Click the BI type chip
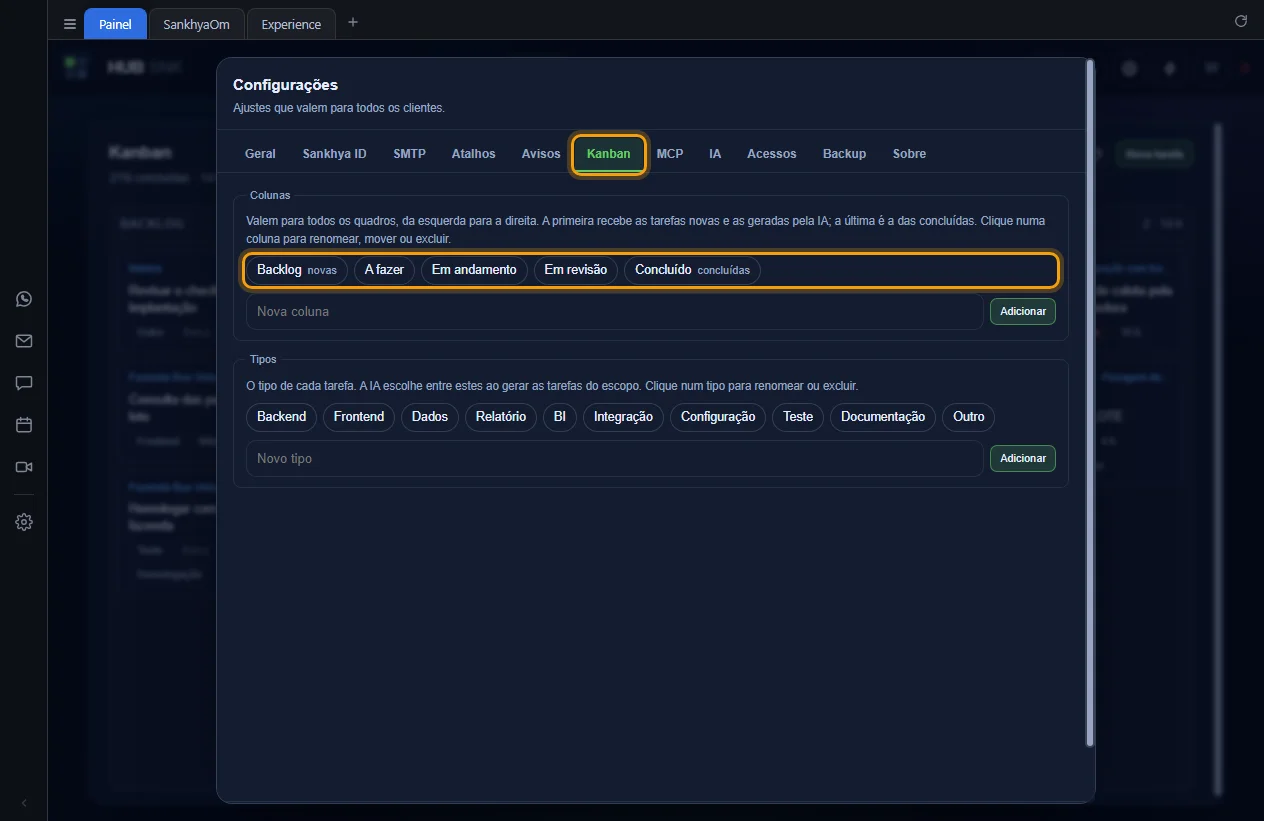 [560, 417]
